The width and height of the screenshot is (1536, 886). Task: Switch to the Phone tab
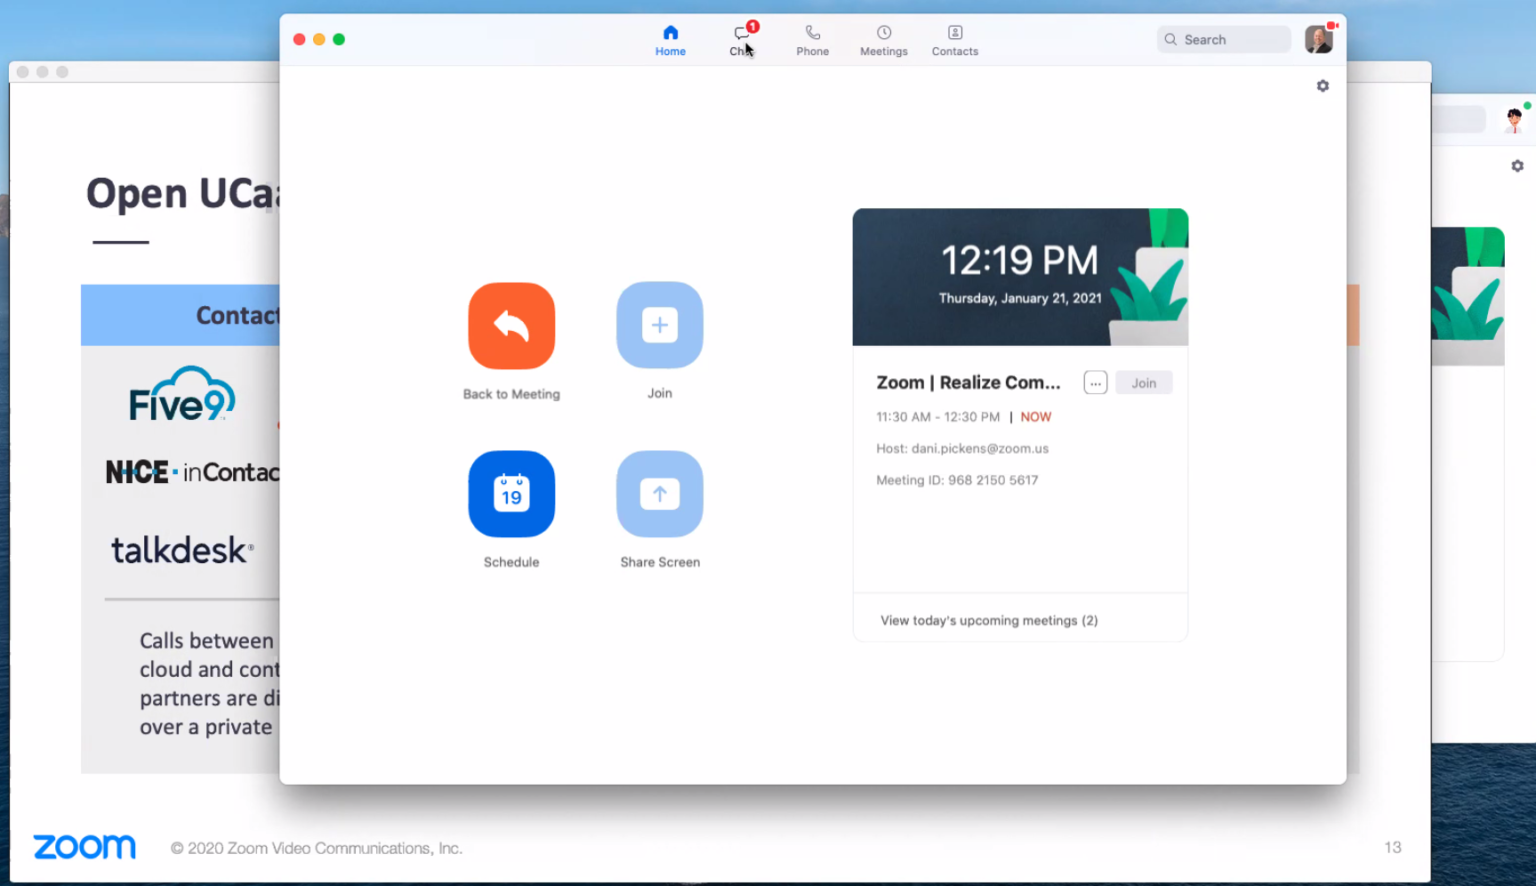[x=812, y=40]
